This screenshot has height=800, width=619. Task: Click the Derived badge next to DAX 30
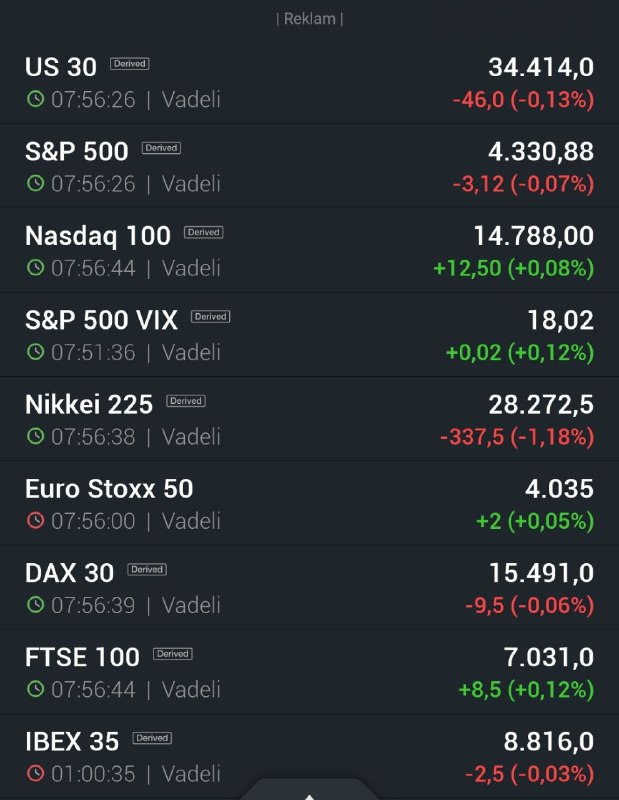coord(147,569)
